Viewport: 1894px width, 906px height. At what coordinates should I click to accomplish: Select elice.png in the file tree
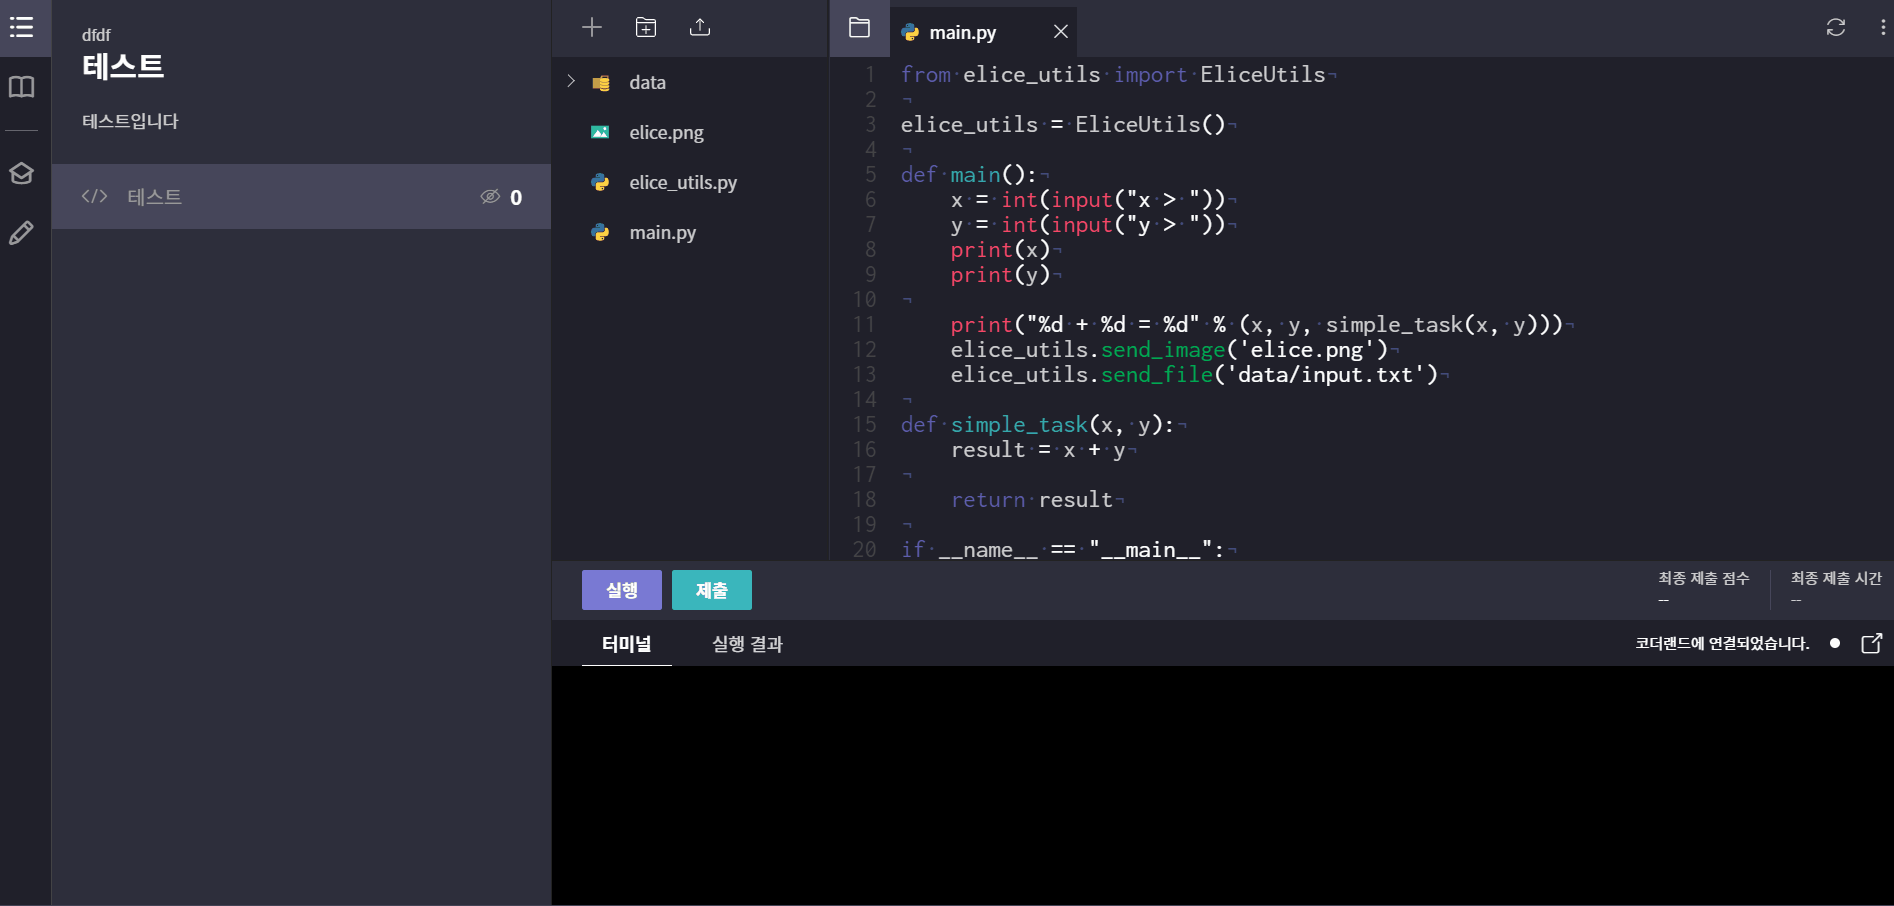coord(666,133)
